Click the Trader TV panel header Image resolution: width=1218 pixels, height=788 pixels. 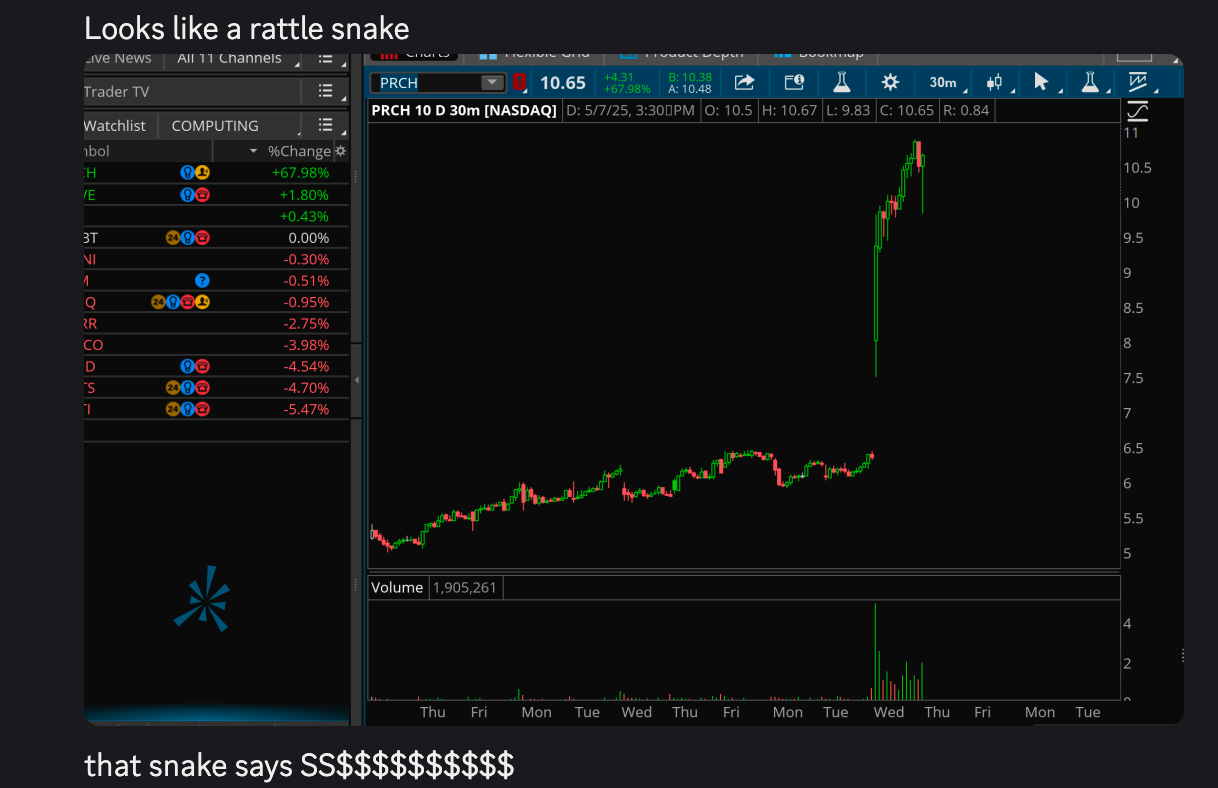click(x=190, y=92)
